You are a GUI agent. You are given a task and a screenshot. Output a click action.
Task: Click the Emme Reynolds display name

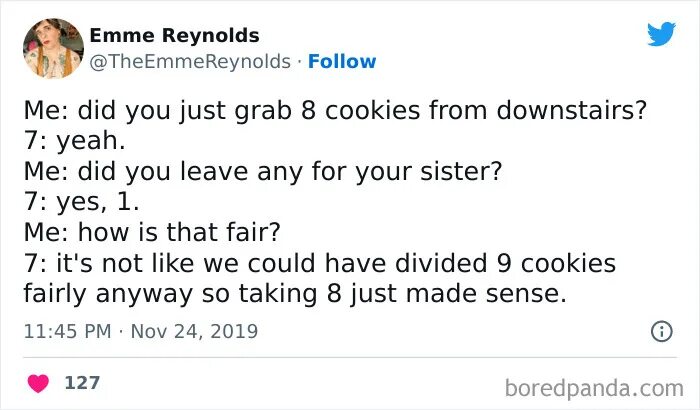(x=174, y=35)
